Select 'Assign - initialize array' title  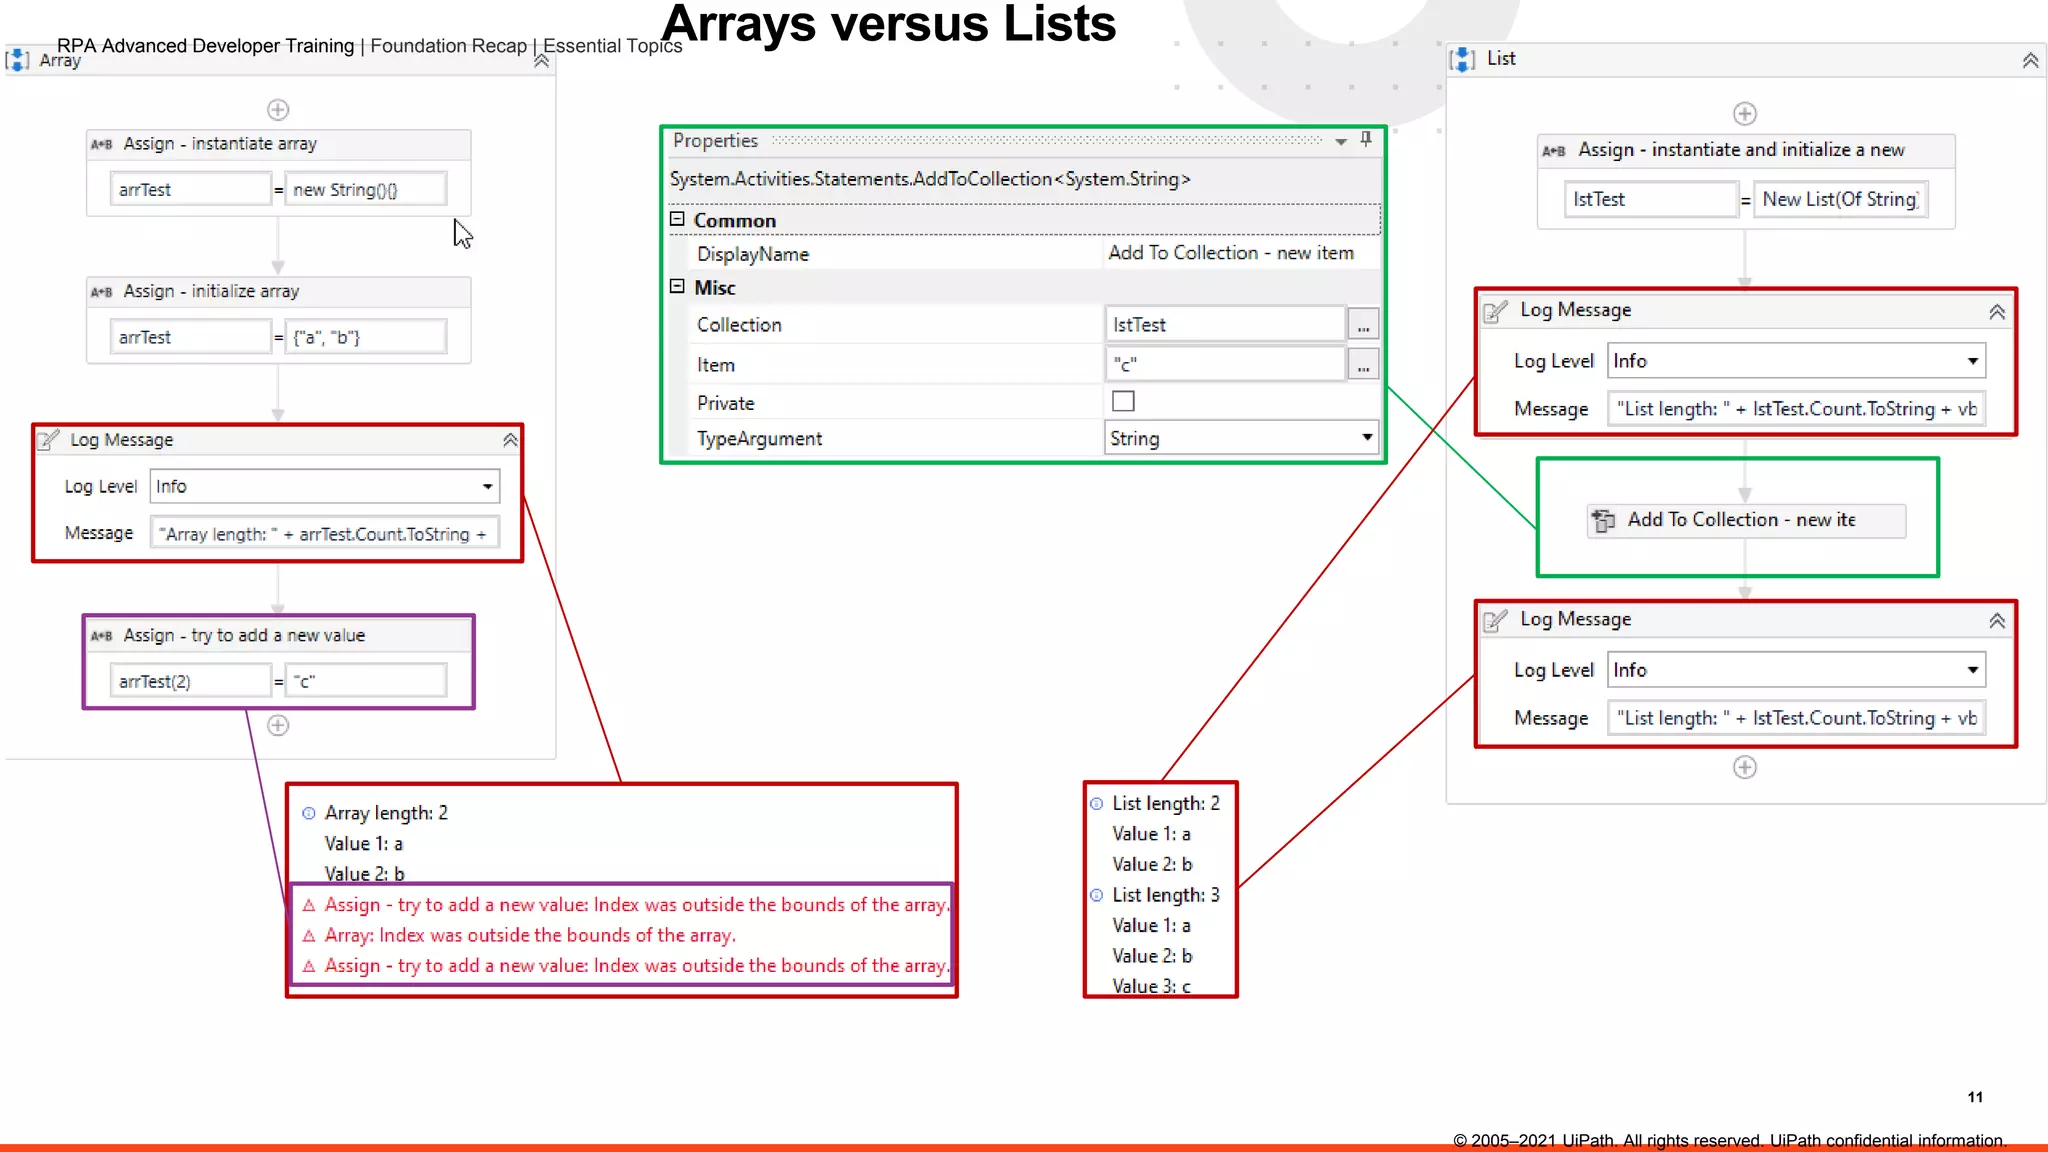[x=211, y=292]
